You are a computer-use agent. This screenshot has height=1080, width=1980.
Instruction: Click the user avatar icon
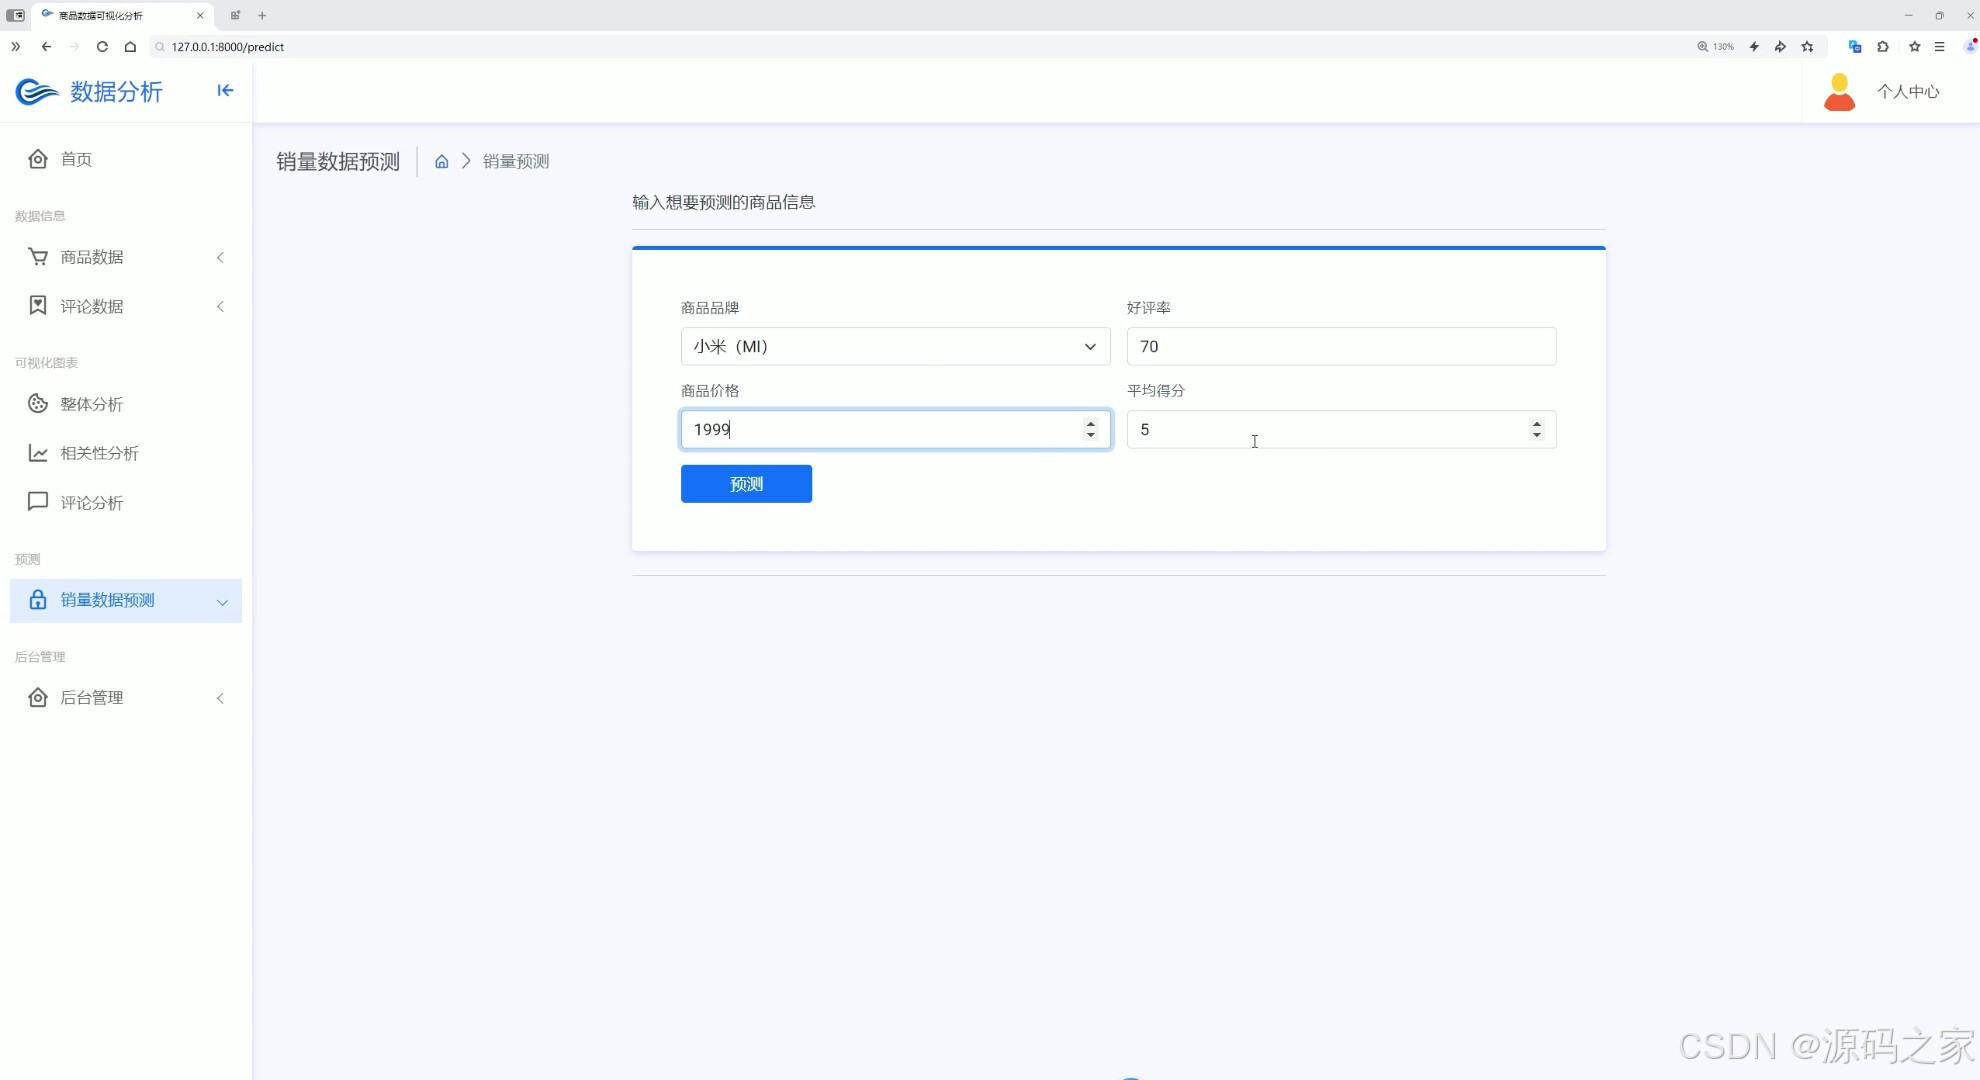pyautogui.click(x=1839, y=92)
